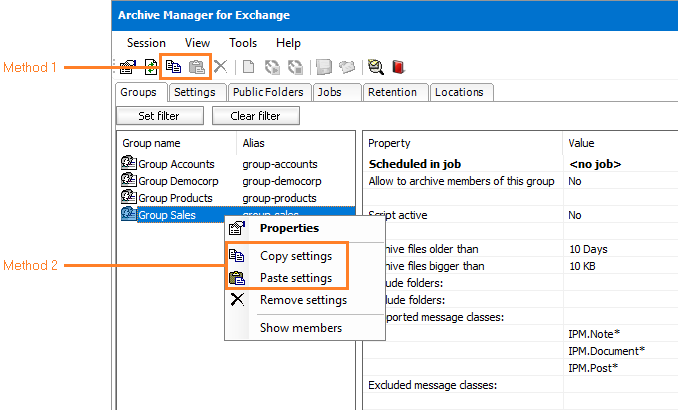Open the View menu
Viewport: 678px width, 410px height.
(197, 43)
